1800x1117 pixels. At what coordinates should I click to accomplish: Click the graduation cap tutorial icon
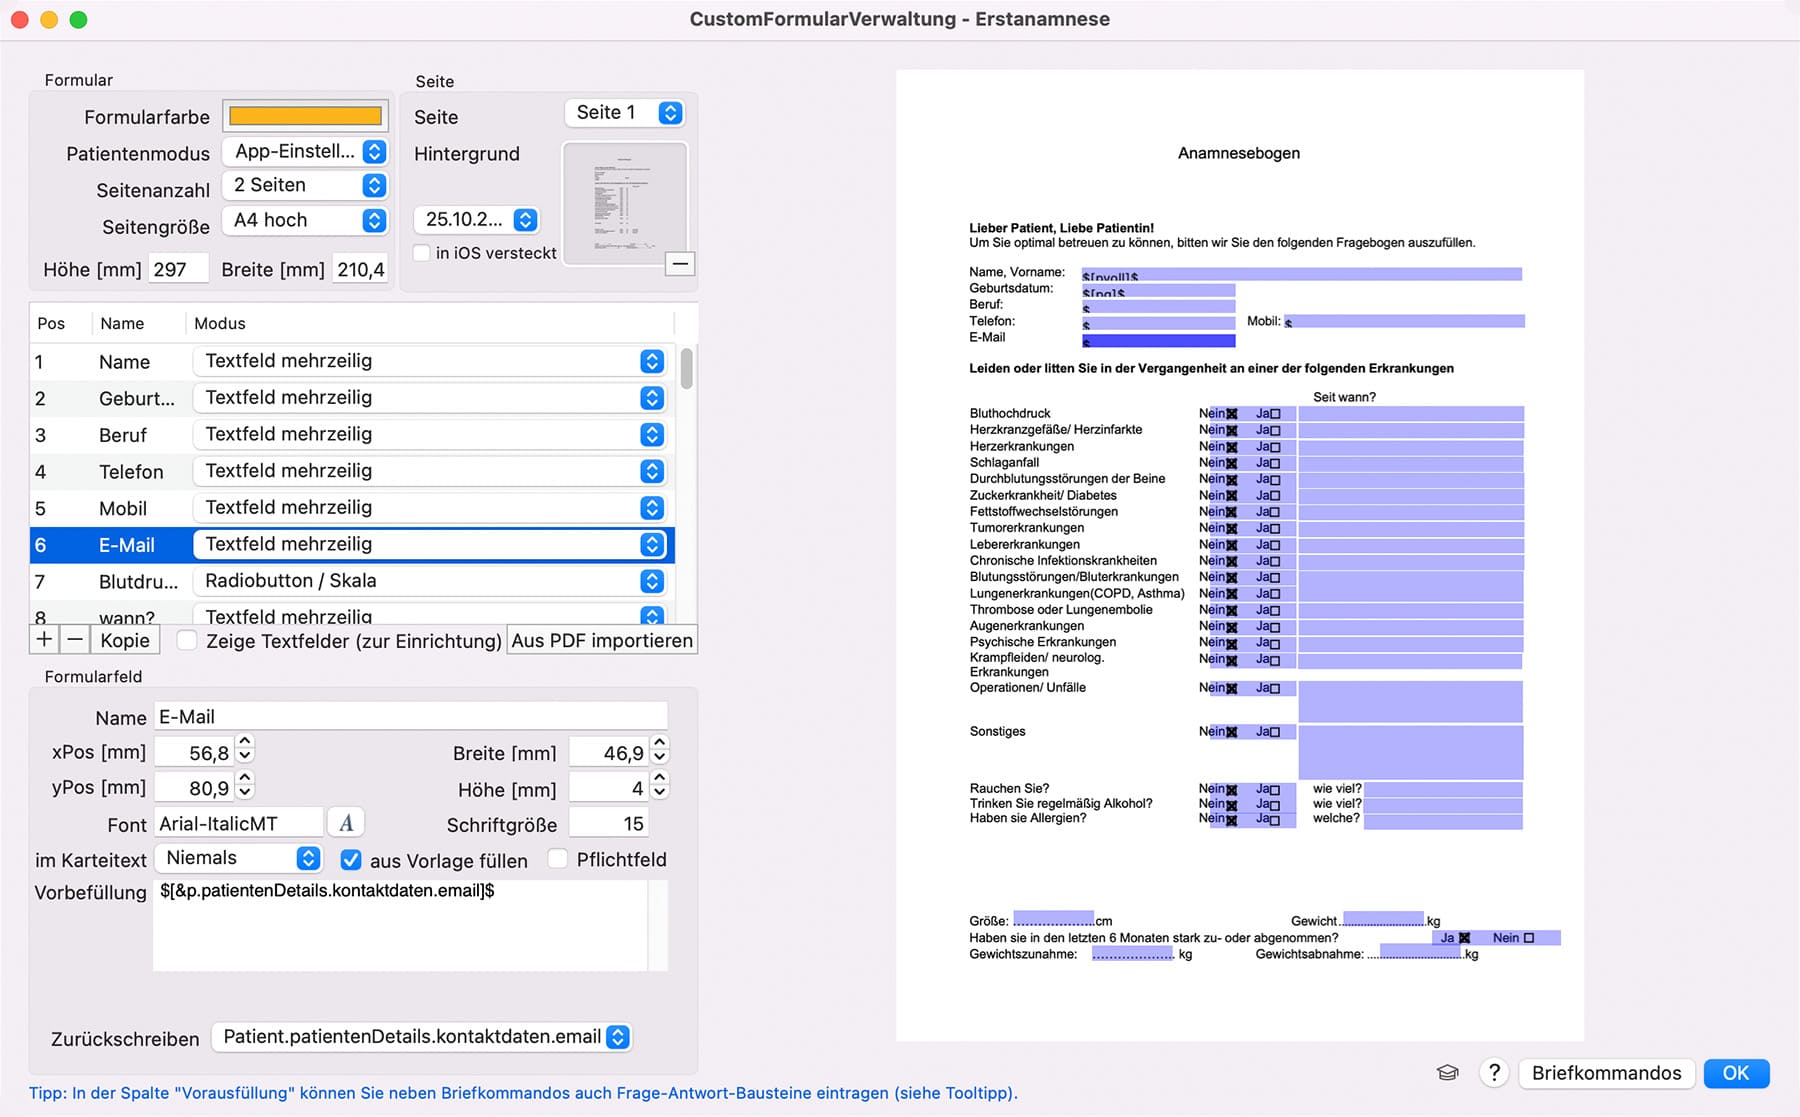tap(1447, 1073)
